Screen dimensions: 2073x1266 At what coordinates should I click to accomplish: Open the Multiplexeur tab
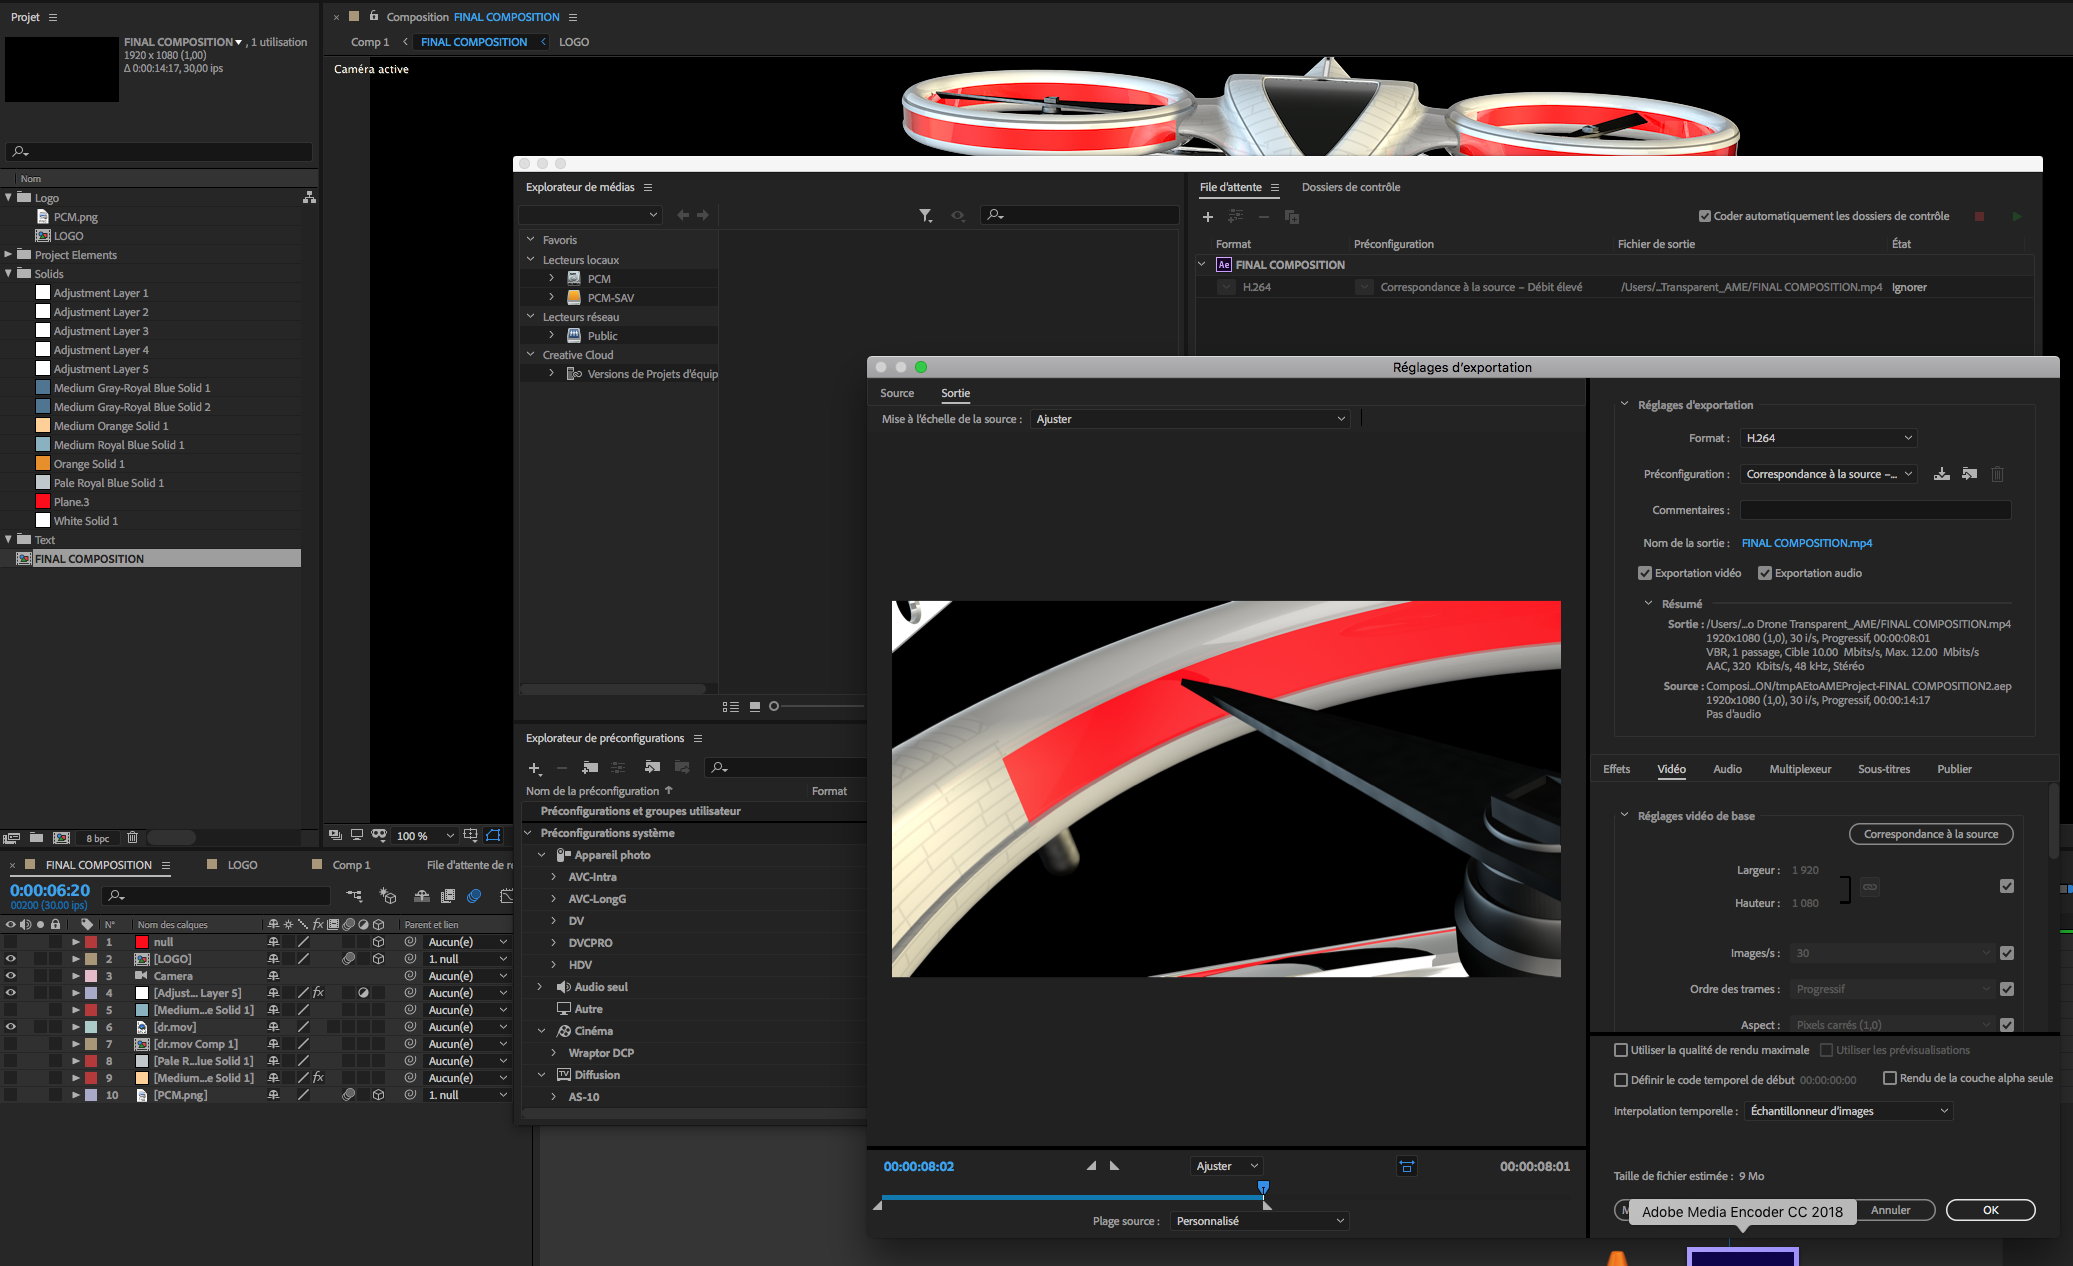(x=1800, y=769)
